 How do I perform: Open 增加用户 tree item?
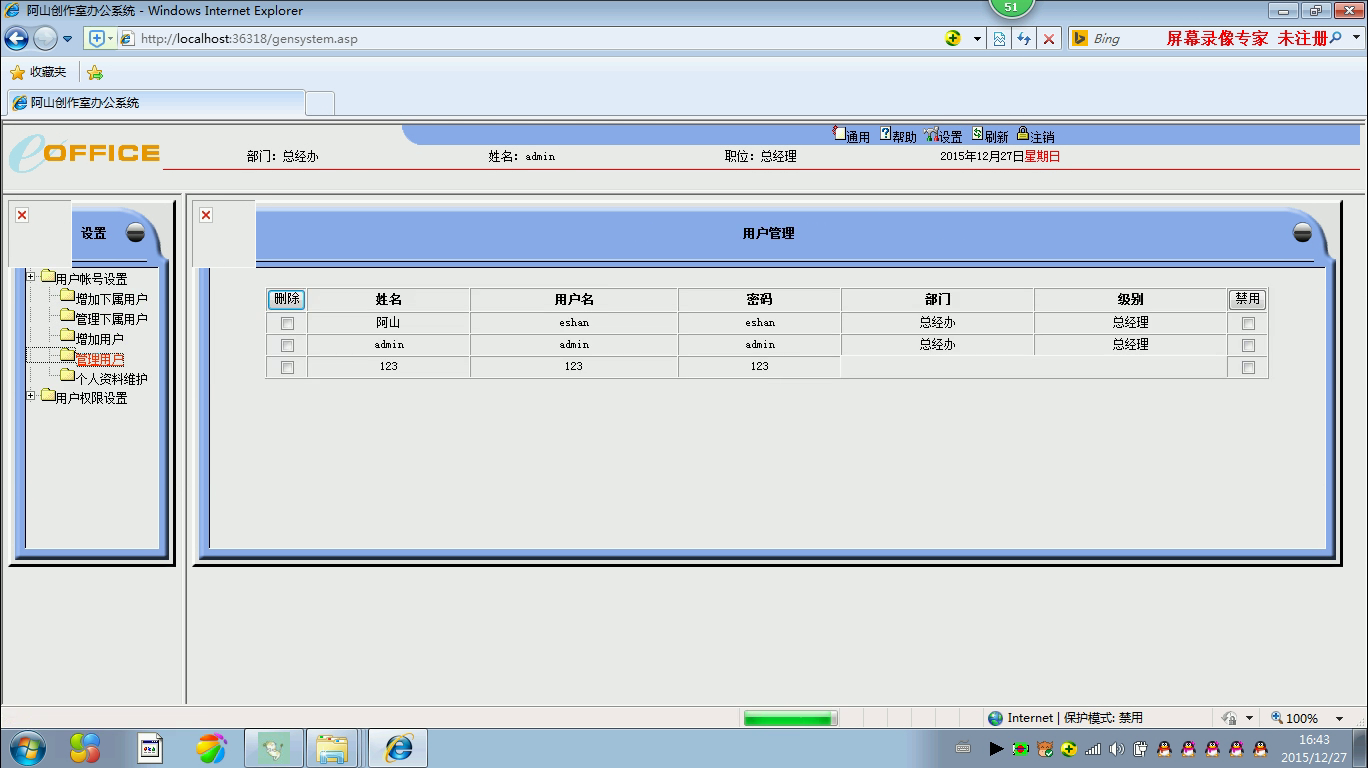coord(92,338)
